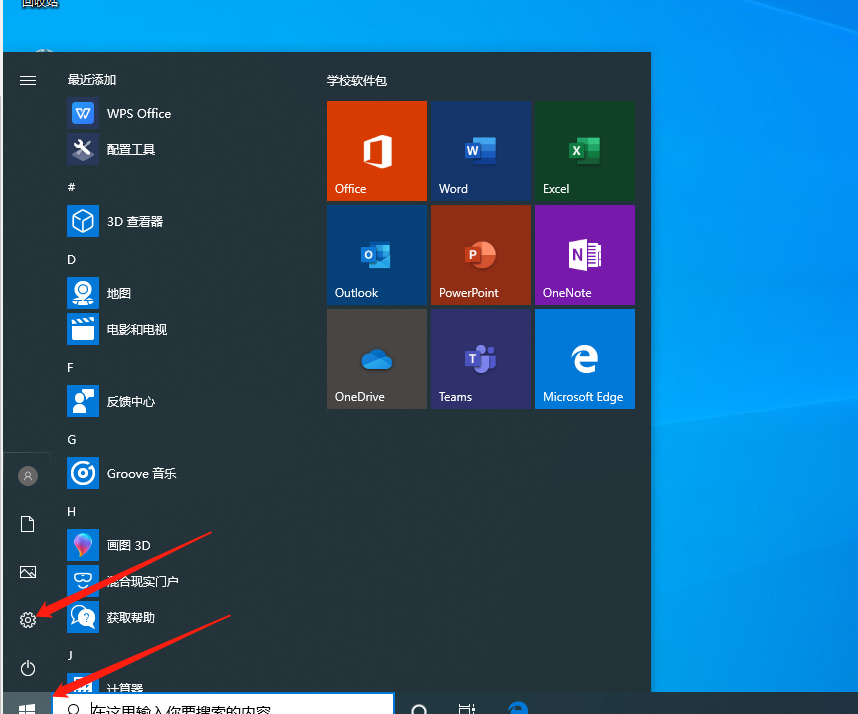
Task: Launch Excel from the pinned tiles
Action: pos(584,151)
